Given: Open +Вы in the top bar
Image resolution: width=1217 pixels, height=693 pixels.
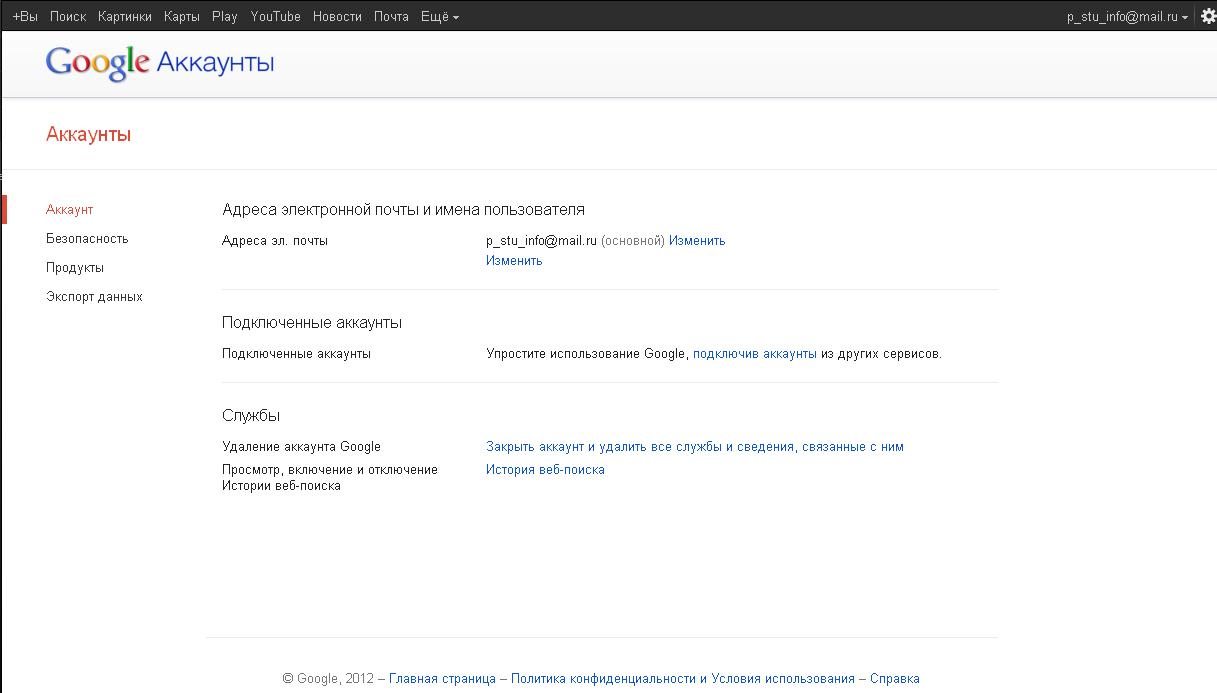Looking at the screenshot, I should point(25,16).
